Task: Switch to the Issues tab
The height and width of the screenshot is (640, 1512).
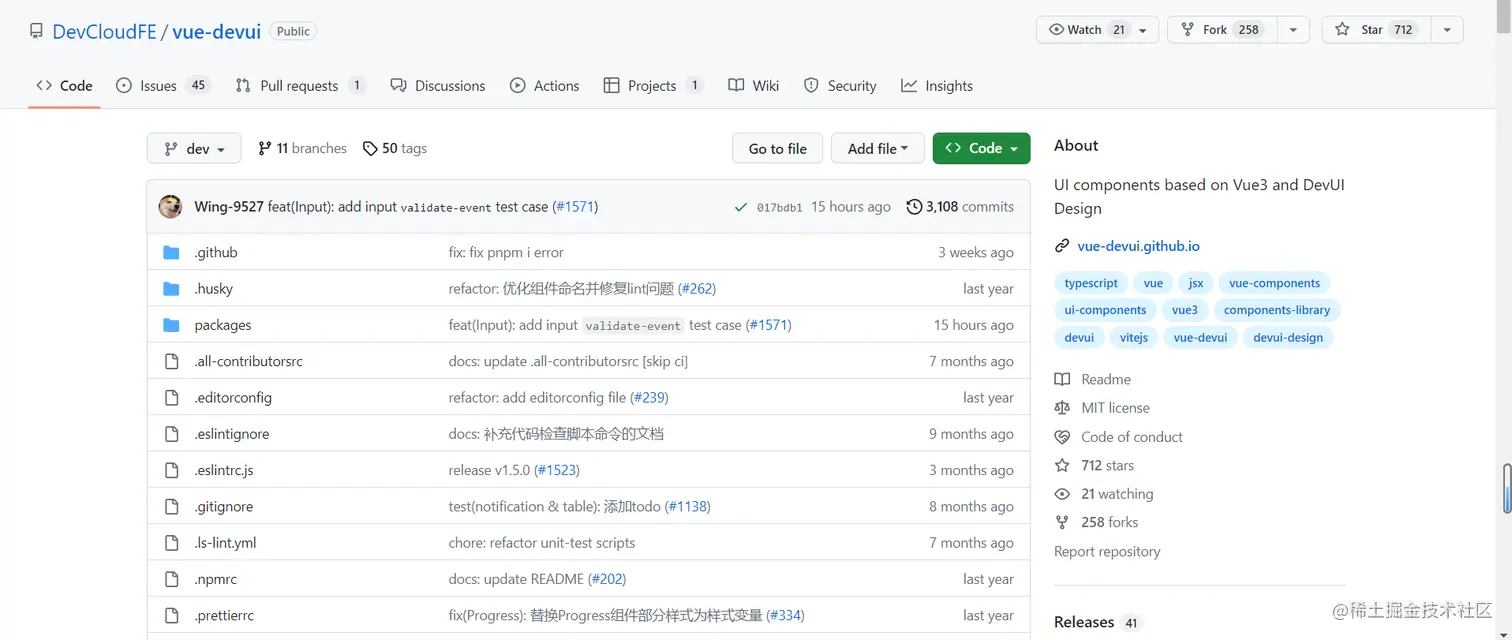Action: (x=163, y=86)
